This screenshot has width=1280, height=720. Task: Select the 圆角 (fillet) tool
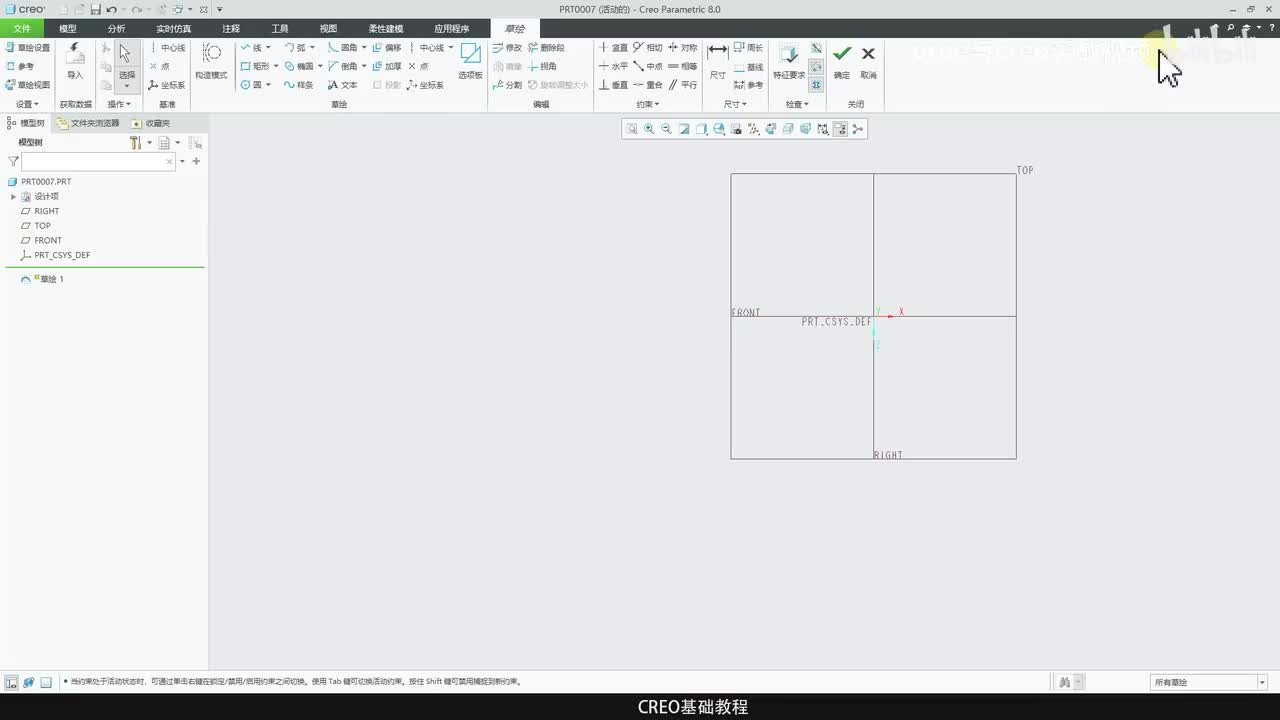[x=342, y=47]
